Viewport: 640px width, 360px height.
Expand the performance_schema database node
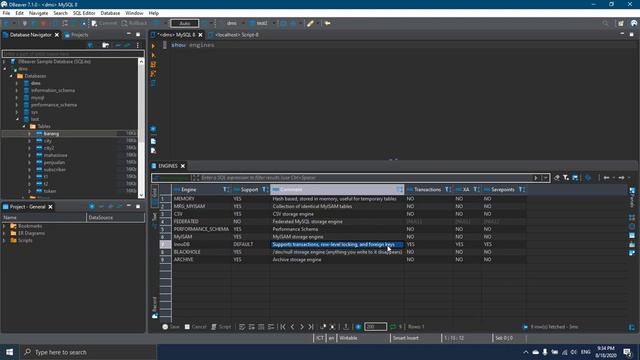[17, 105]
